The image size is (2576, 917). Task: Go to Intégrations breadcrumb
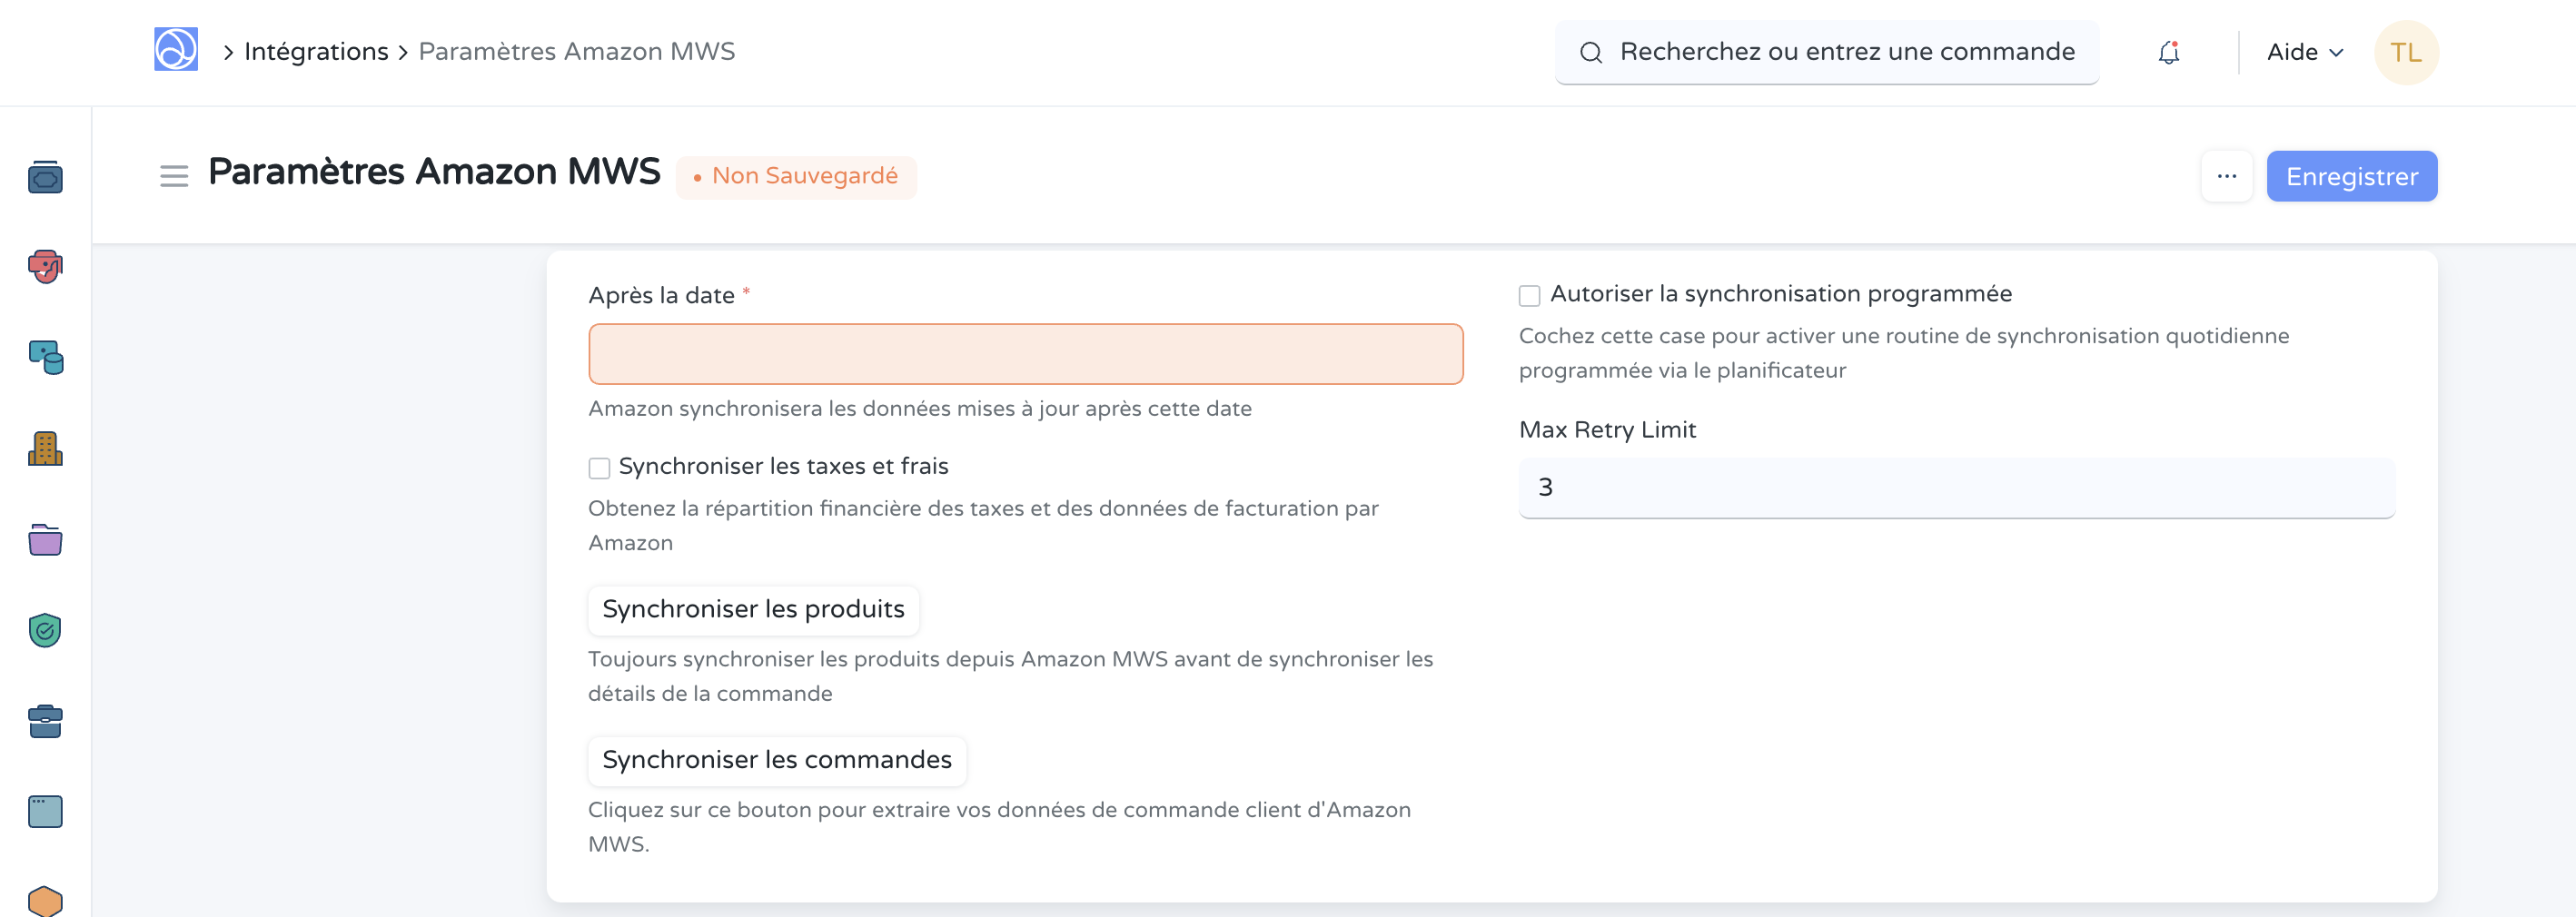(316, 52)
